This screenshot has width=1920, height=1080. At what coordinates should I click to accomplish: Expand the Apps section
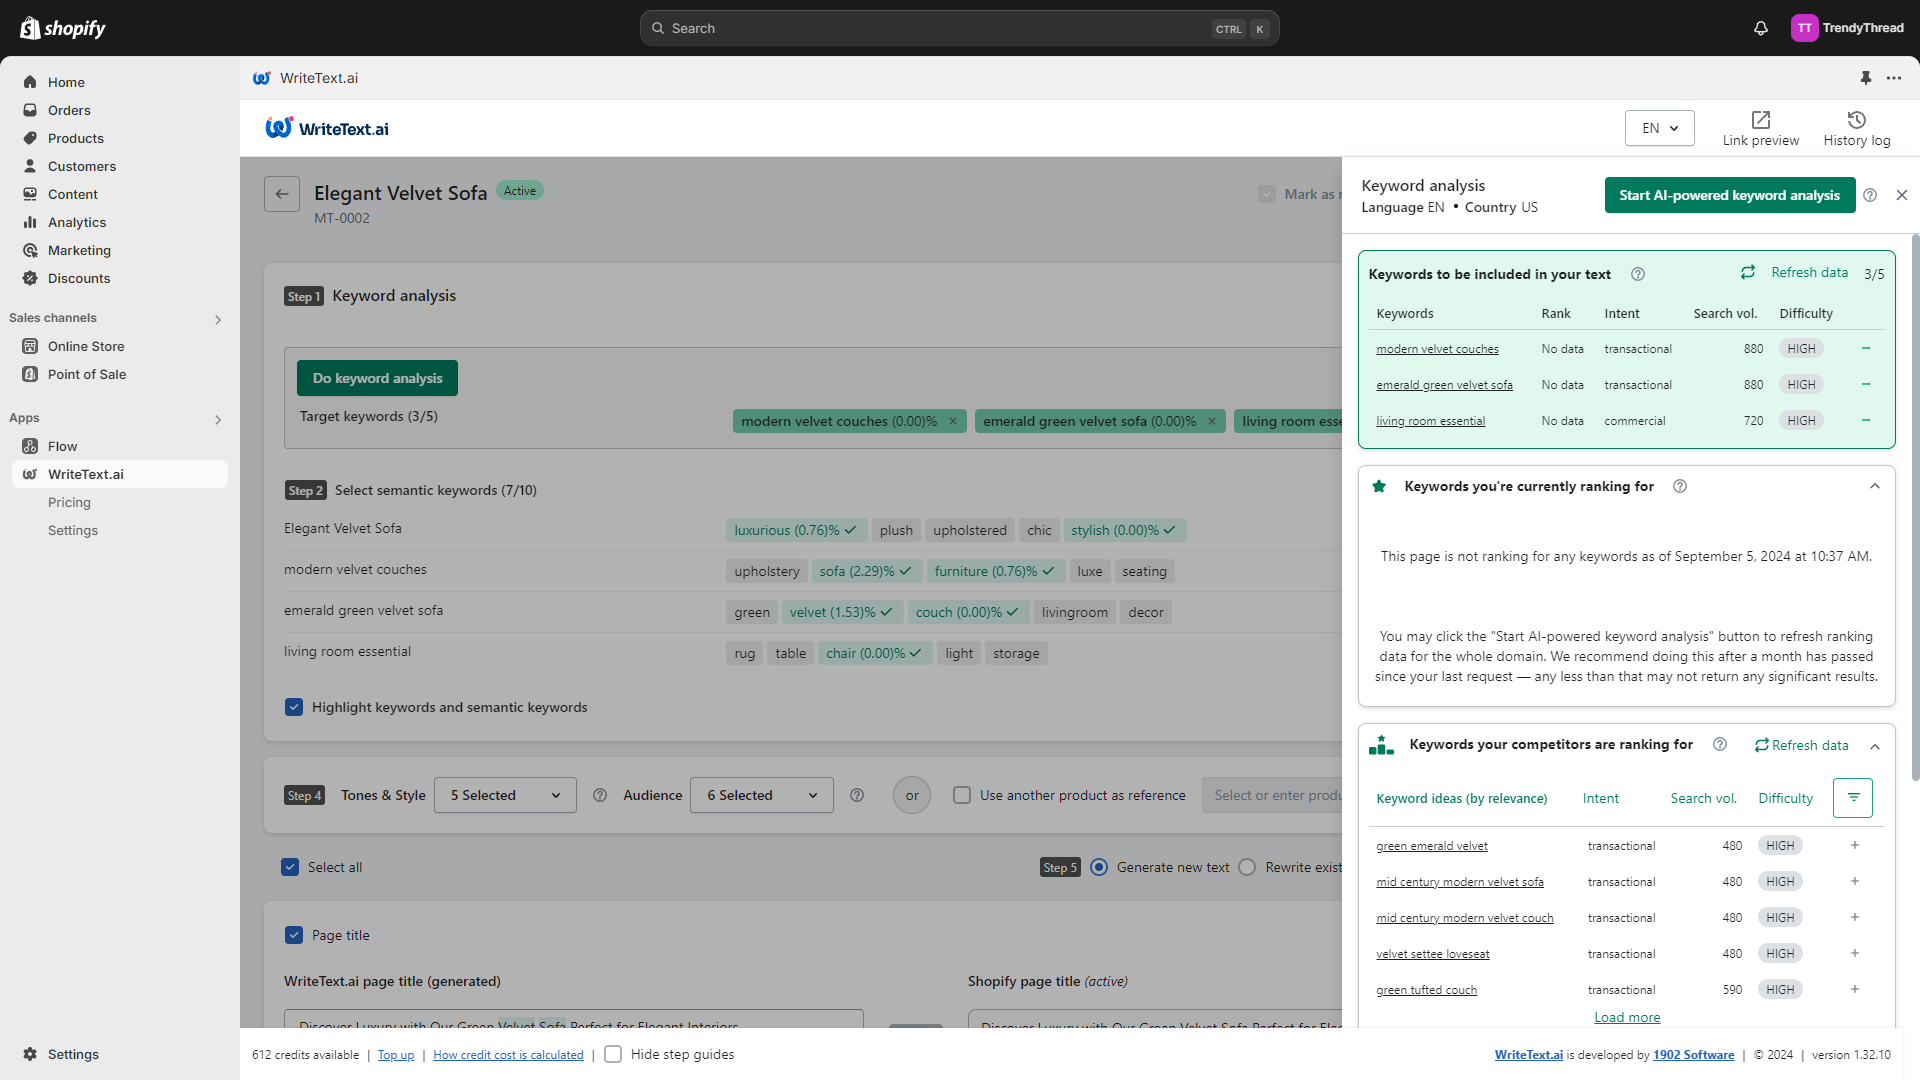[218, 420]
